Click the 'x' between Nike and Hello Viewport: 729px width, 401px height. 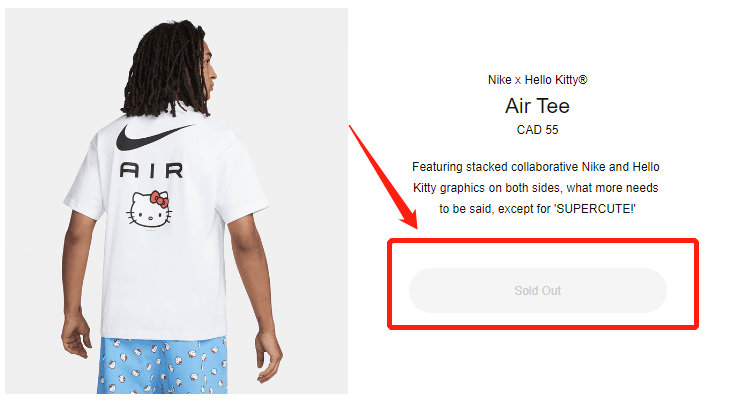tap(517, 80)
